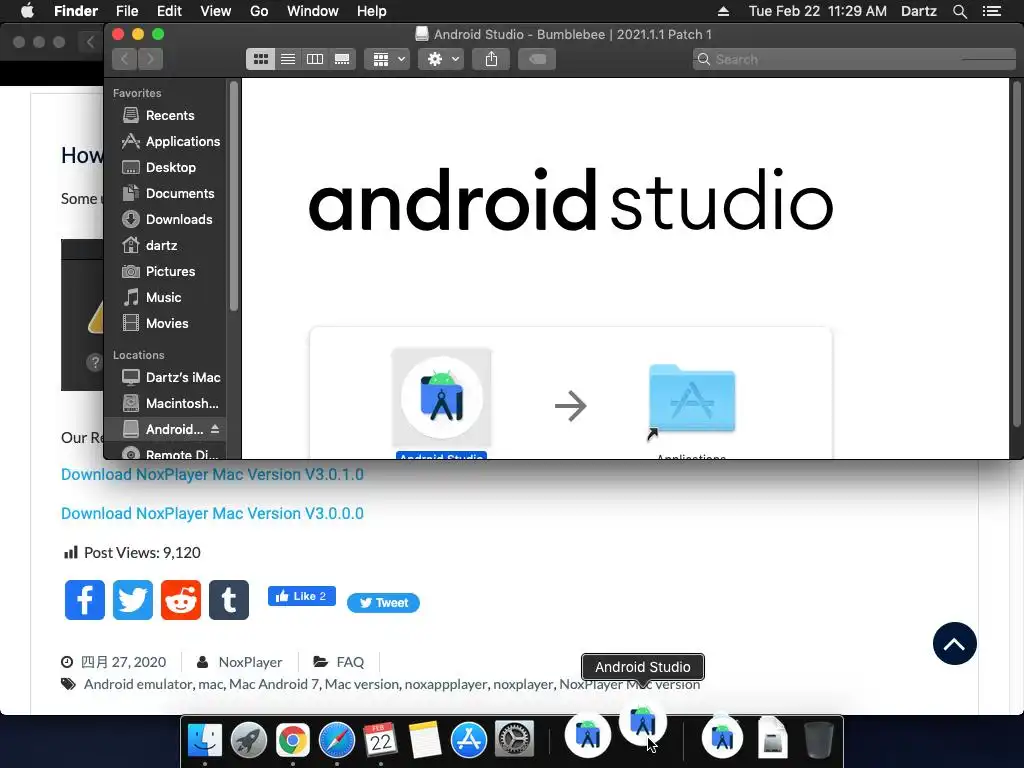
Task: Focus the Finder Search field
Action: [854, 59]
